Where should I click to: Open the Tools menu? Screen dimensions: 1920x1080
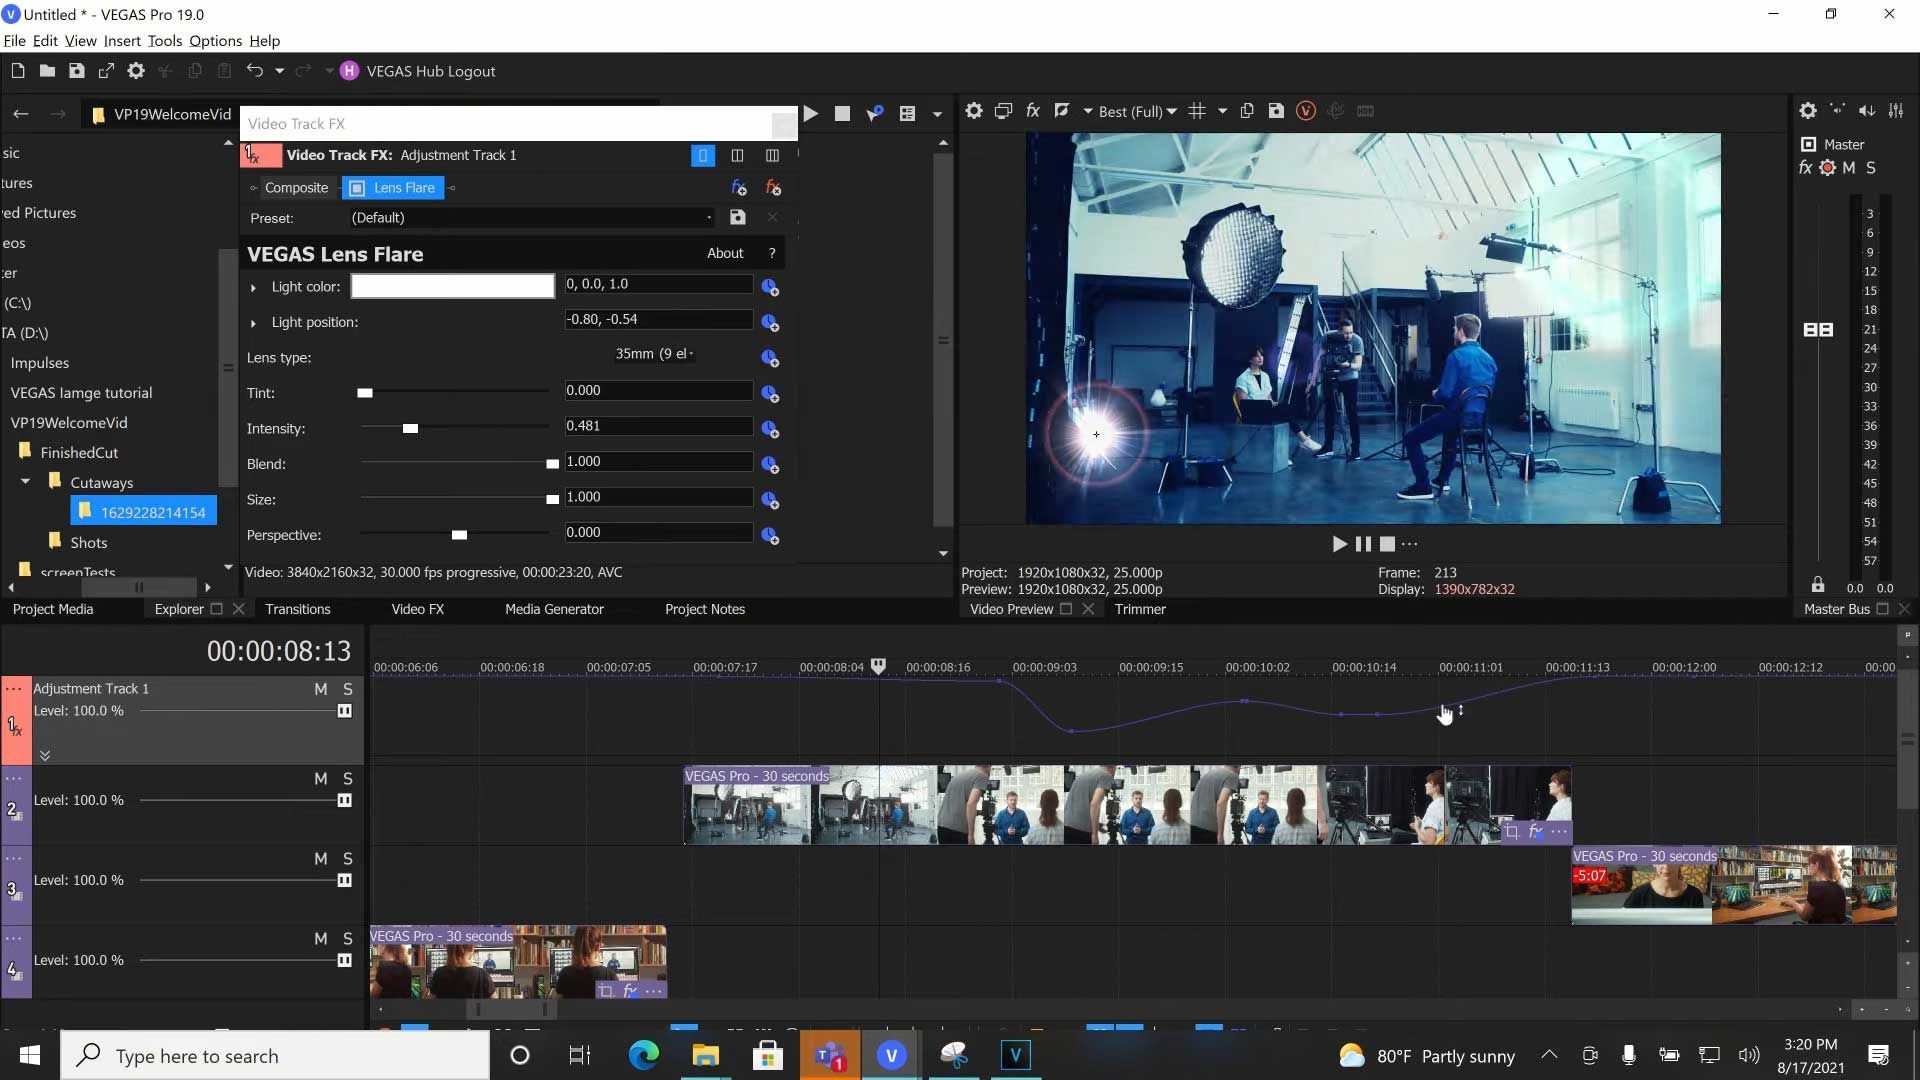[x=164, y=41]
